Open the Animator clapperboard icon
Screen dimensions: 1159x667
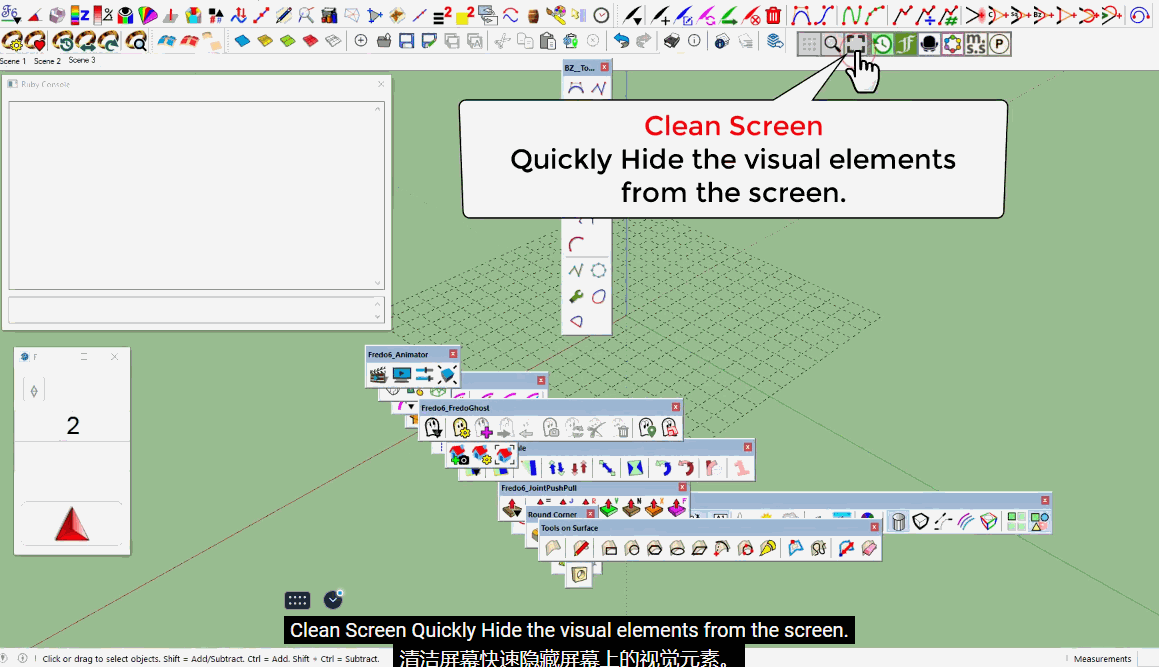click(x=378, y=375)
